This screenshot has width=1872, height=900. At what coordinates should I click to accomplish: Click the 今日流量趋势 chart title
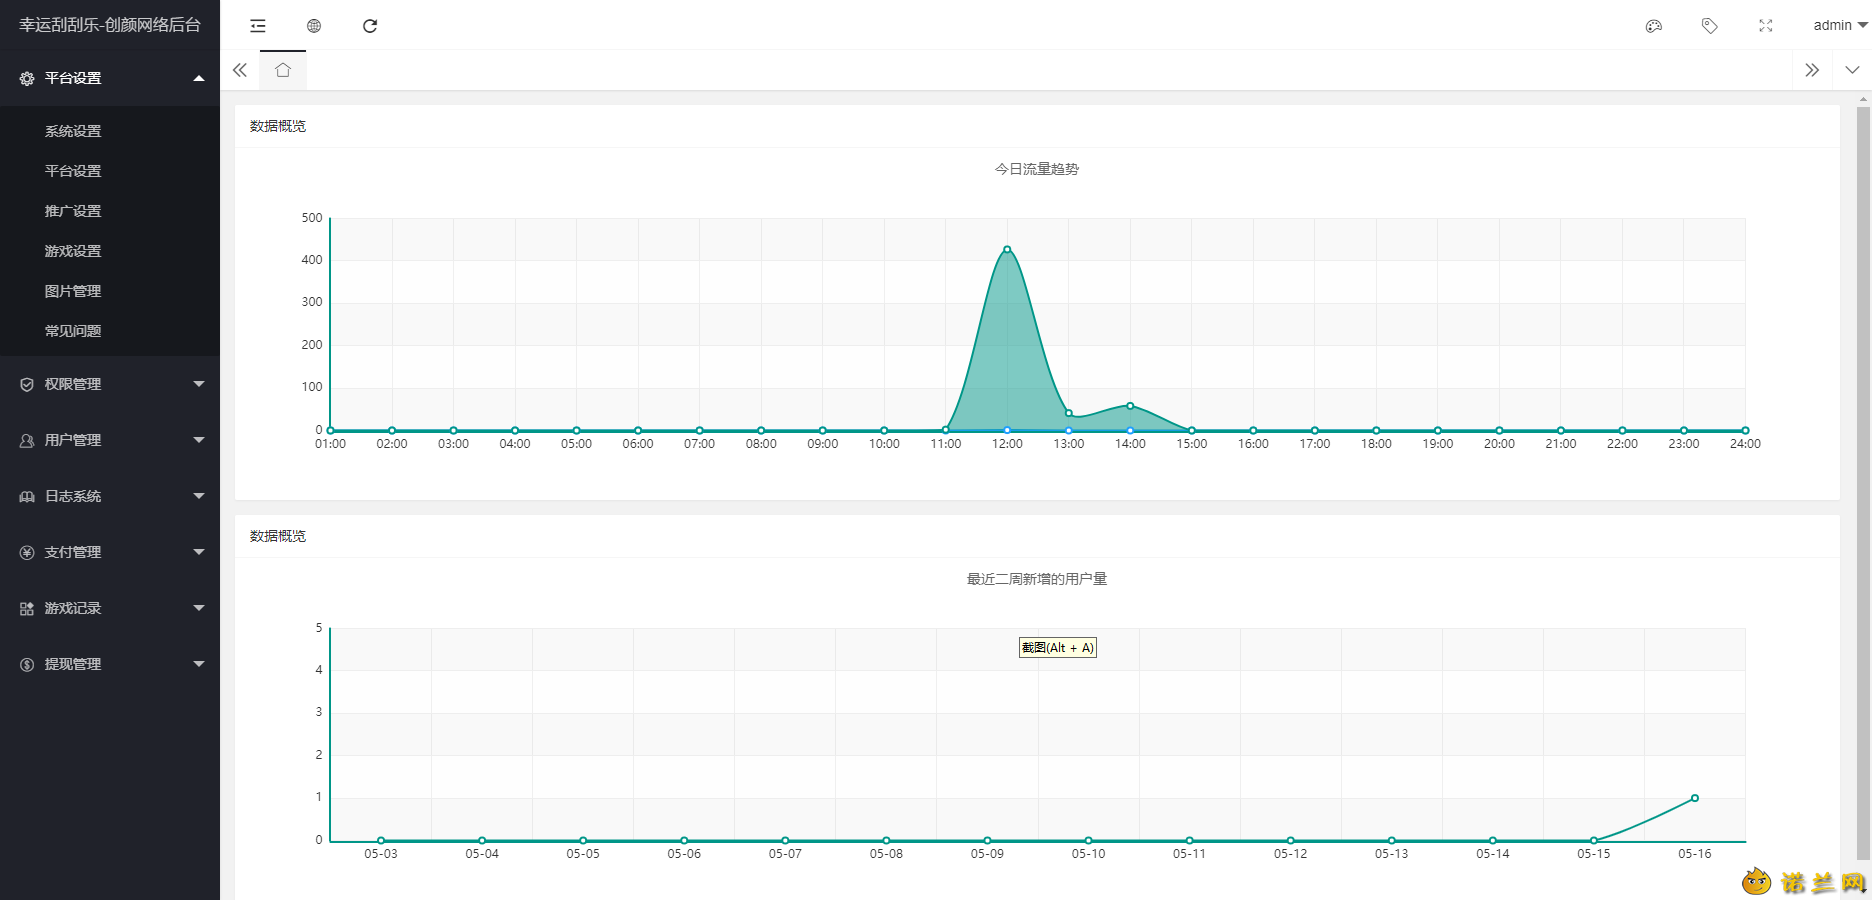coord(1037,169)
